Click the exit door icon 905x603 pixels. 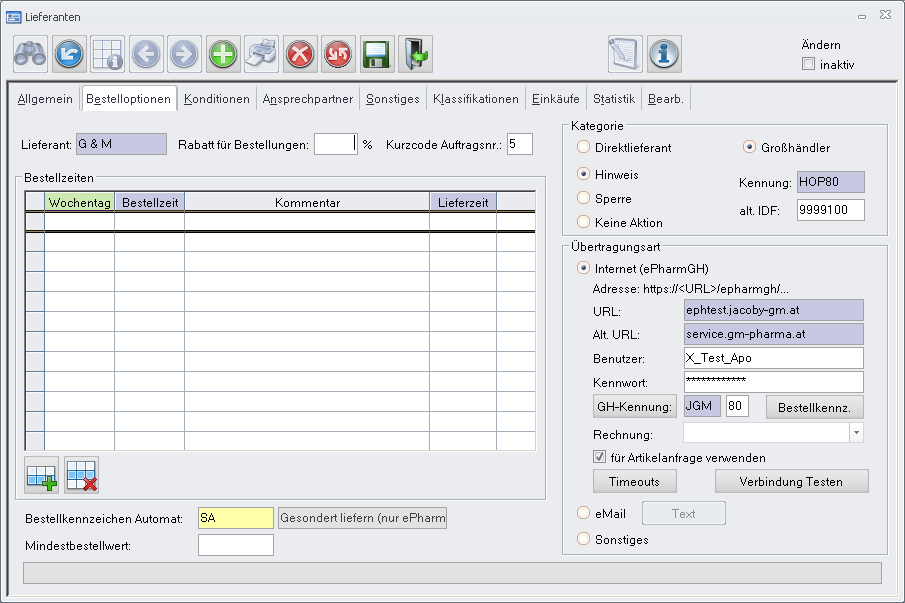[415, 54]
